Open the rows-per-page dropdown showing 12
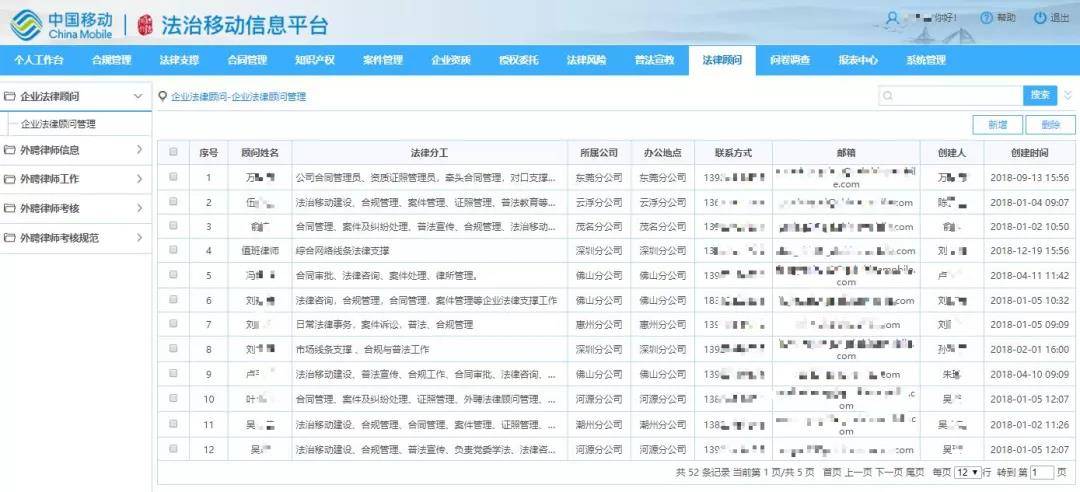1080x492 pixels. 967,472
